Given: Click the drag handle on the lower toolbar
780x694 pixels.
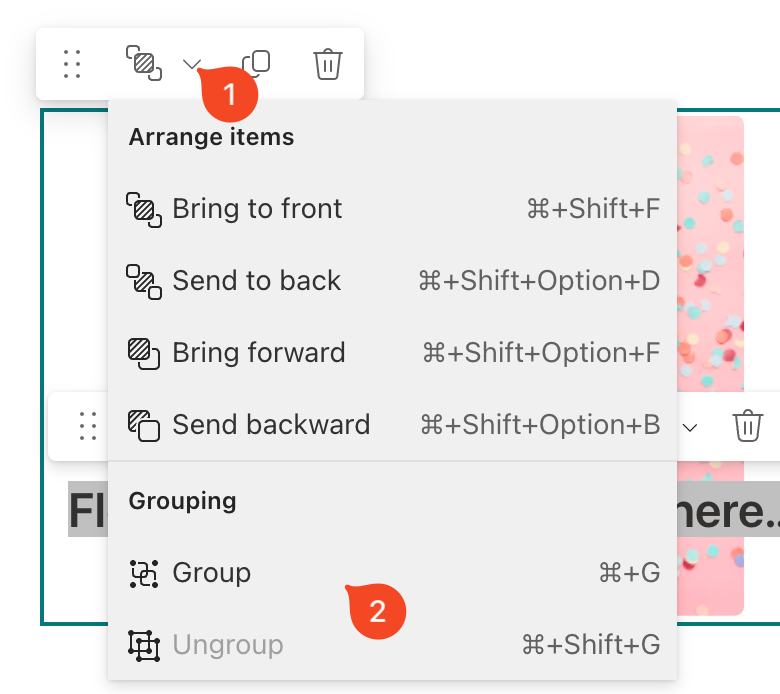Looking at the screenshot, I should click(88, 426).
